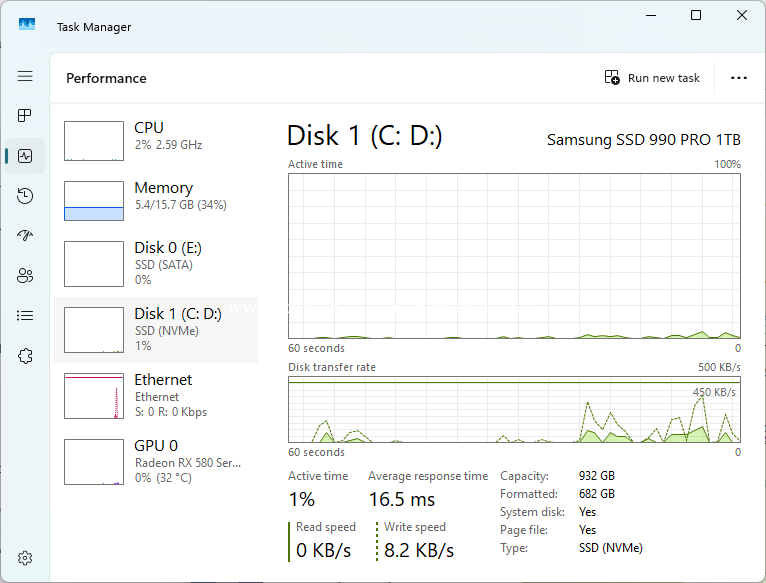Open the App history icon
Screen dimensions: 766x583
pos(25,196)
